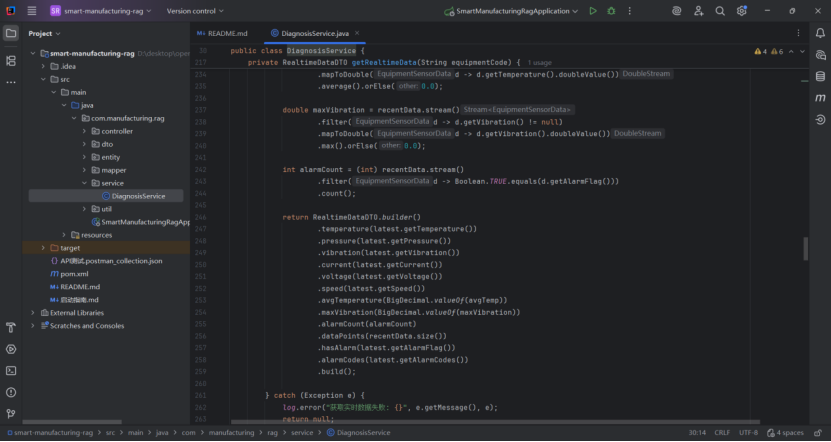Open Notifications bell panel
Viewport: 831px width, 442px height.
(x=820, y=33)
